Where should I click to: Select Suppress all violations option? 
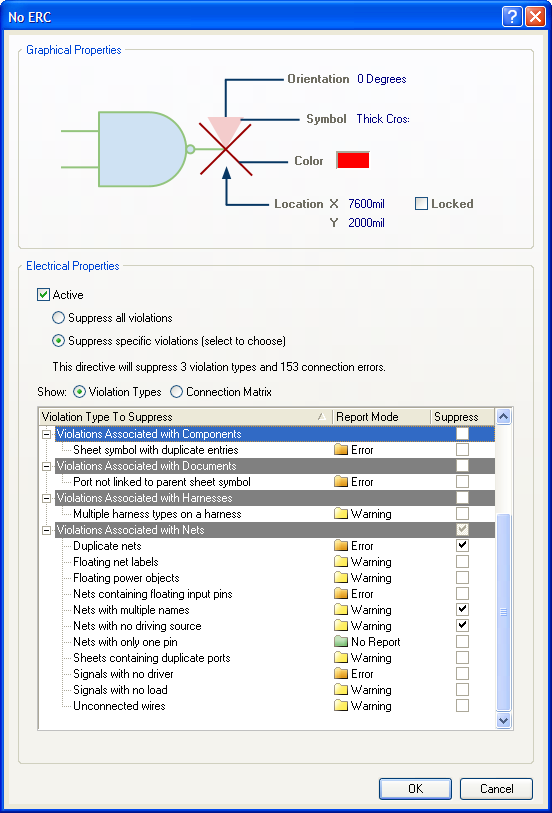click(59, 317)
